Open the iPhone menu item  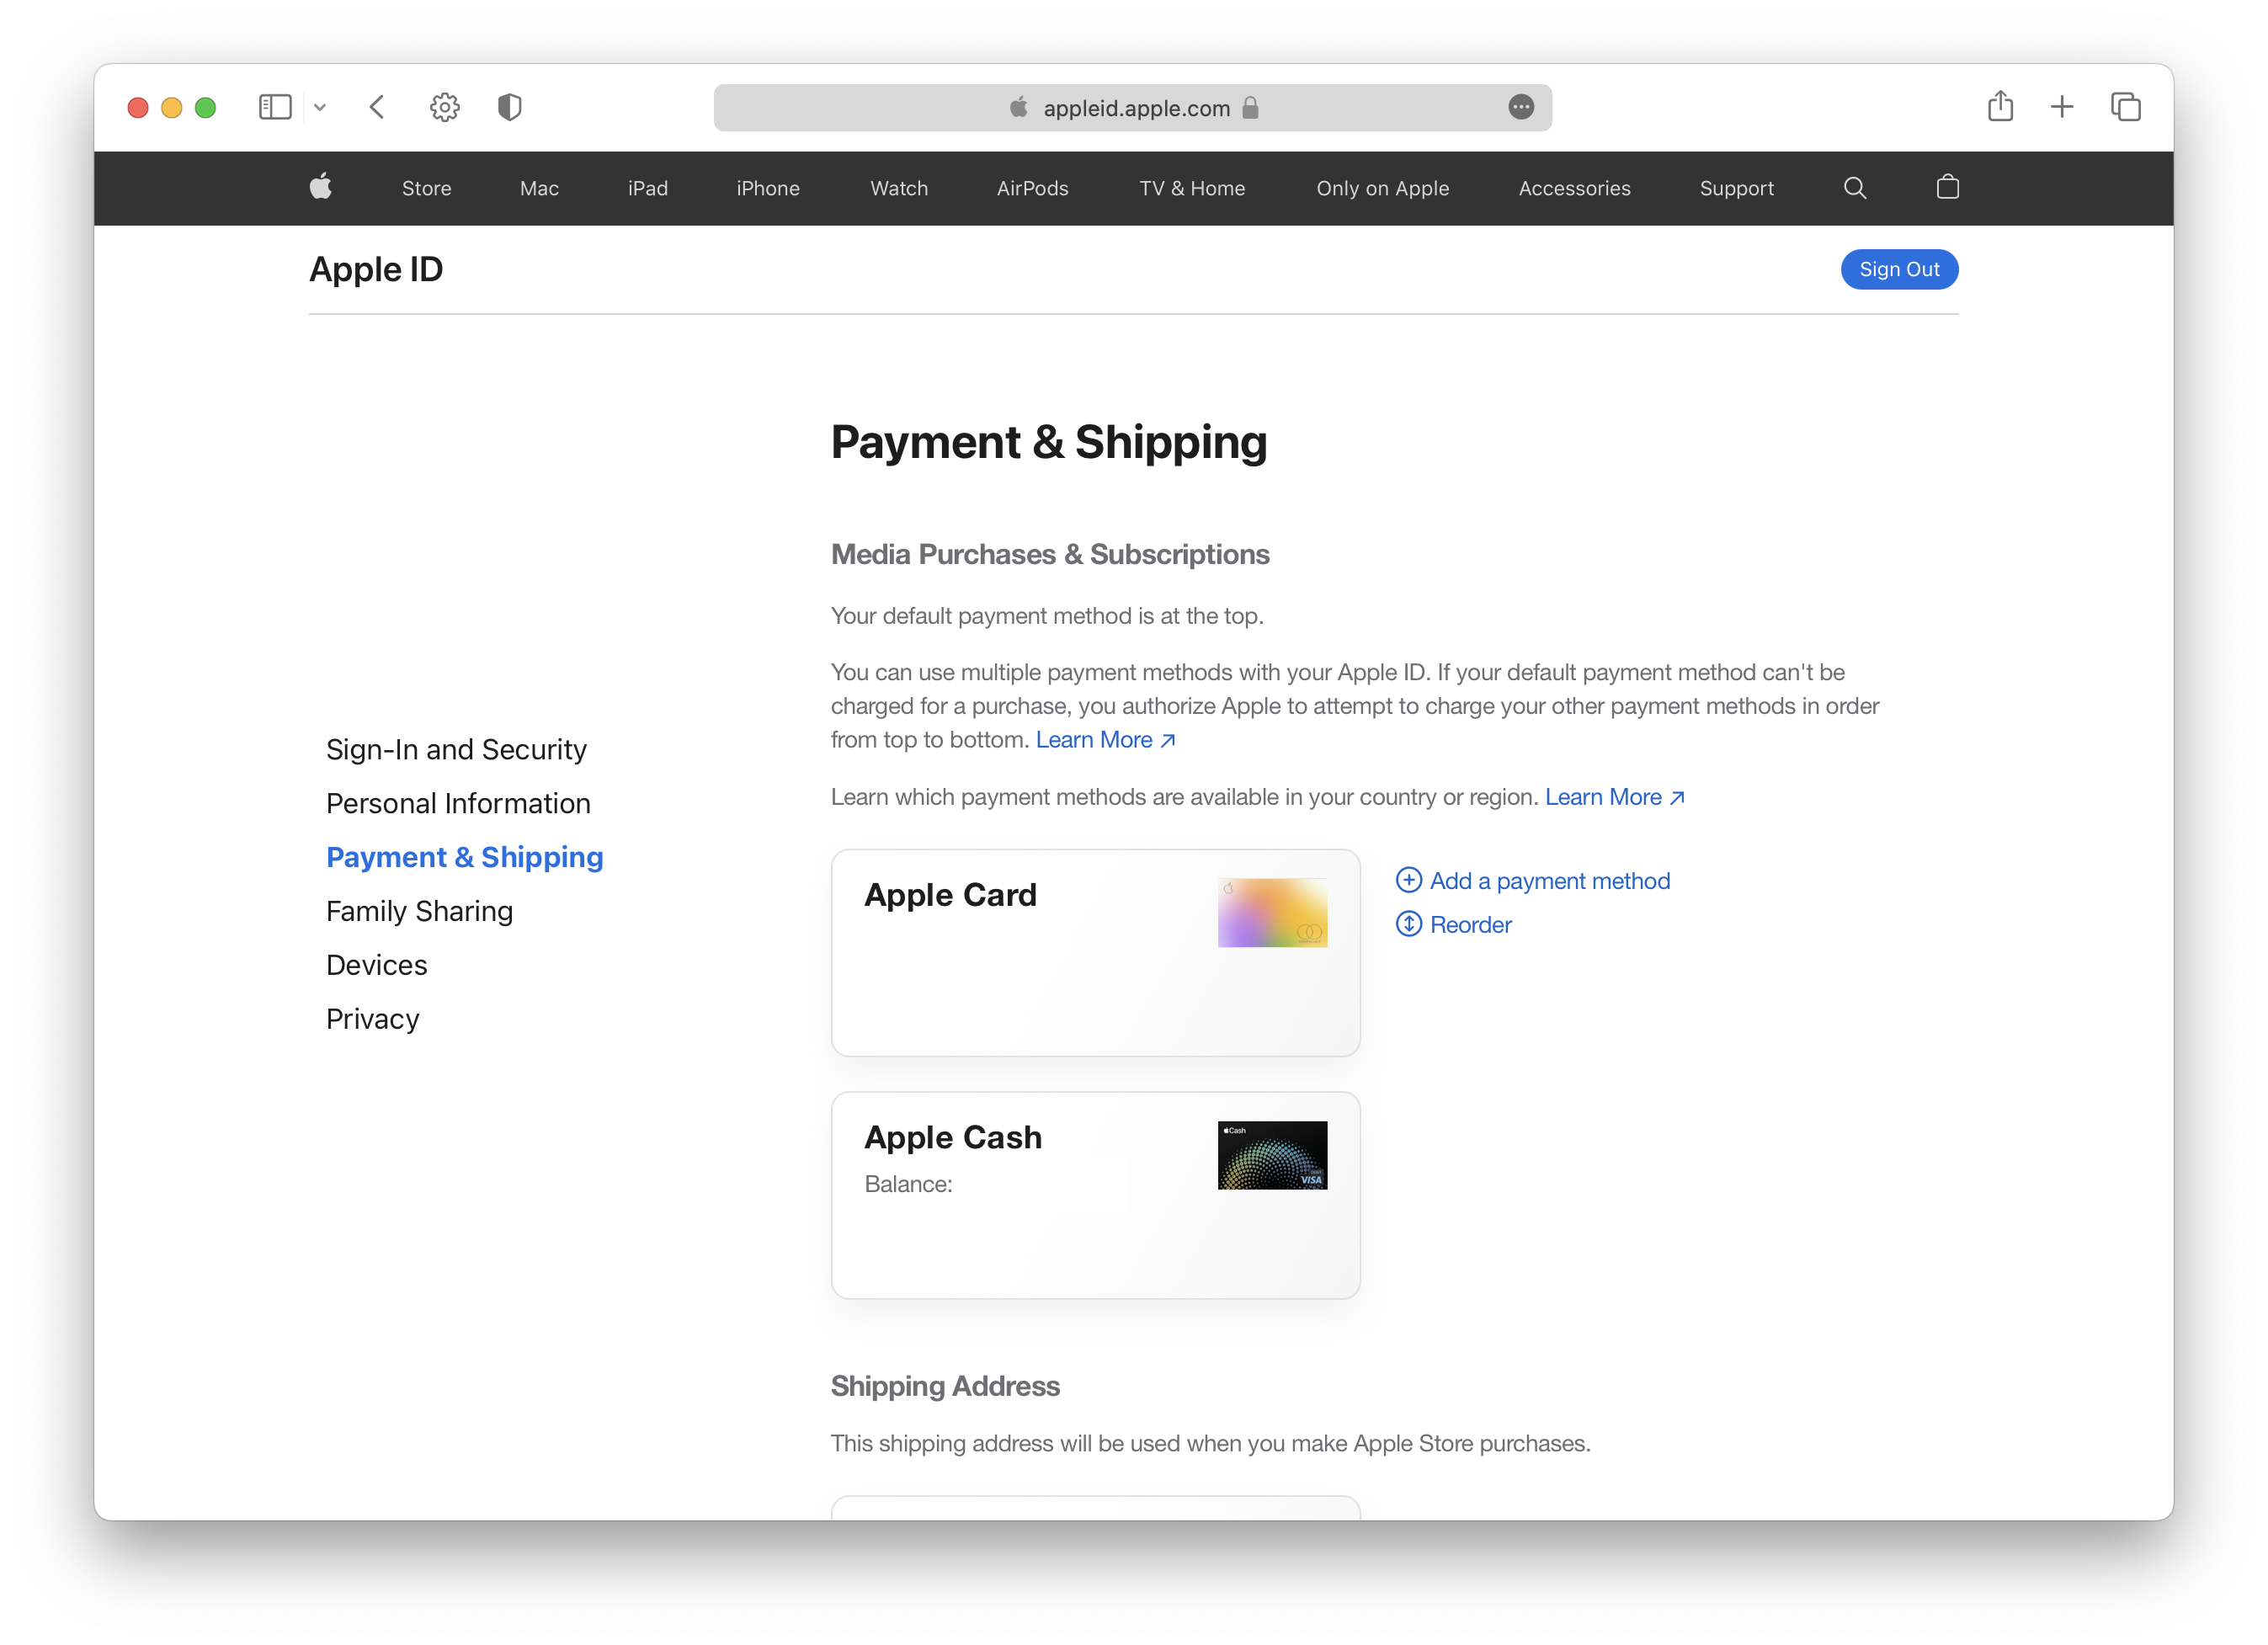tap(768, 188)
